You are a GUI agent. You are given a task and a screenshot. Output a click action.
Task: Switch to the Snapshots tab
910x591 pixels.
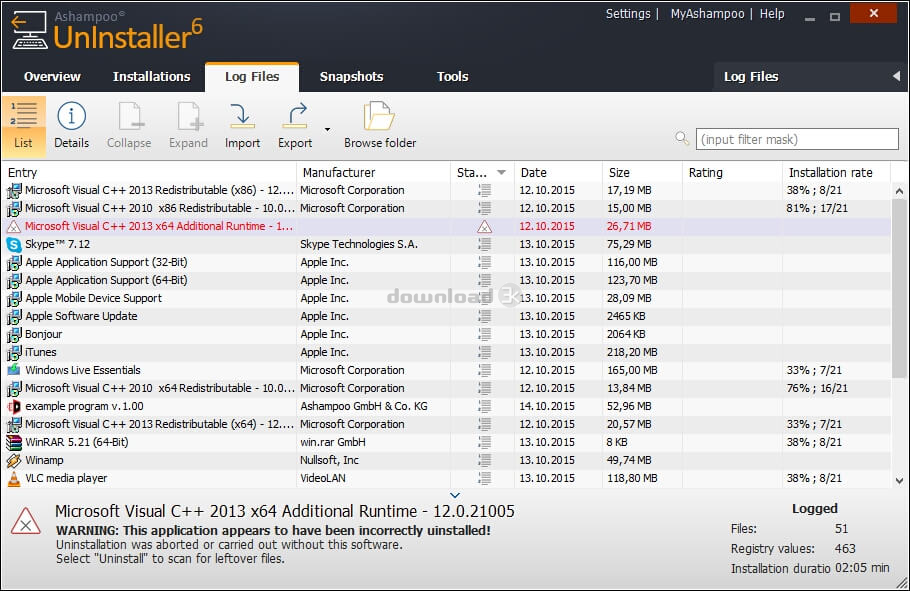coord(350,76)
